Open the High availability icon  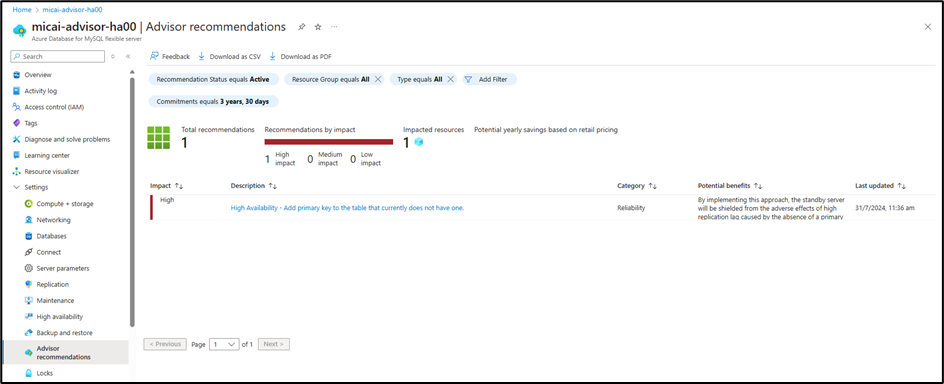[x=28, y=317]
